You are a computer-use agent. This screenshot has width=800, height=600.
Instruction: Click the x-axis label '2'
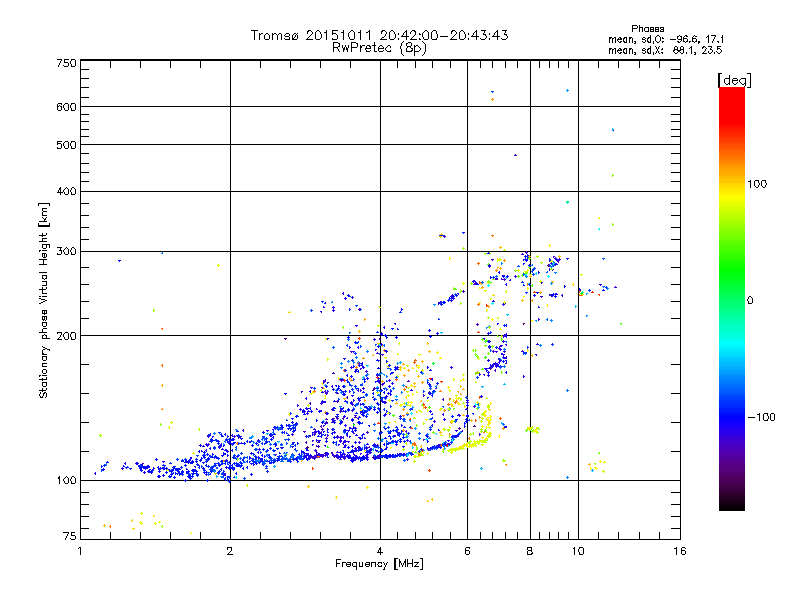(x=230, y=551)
